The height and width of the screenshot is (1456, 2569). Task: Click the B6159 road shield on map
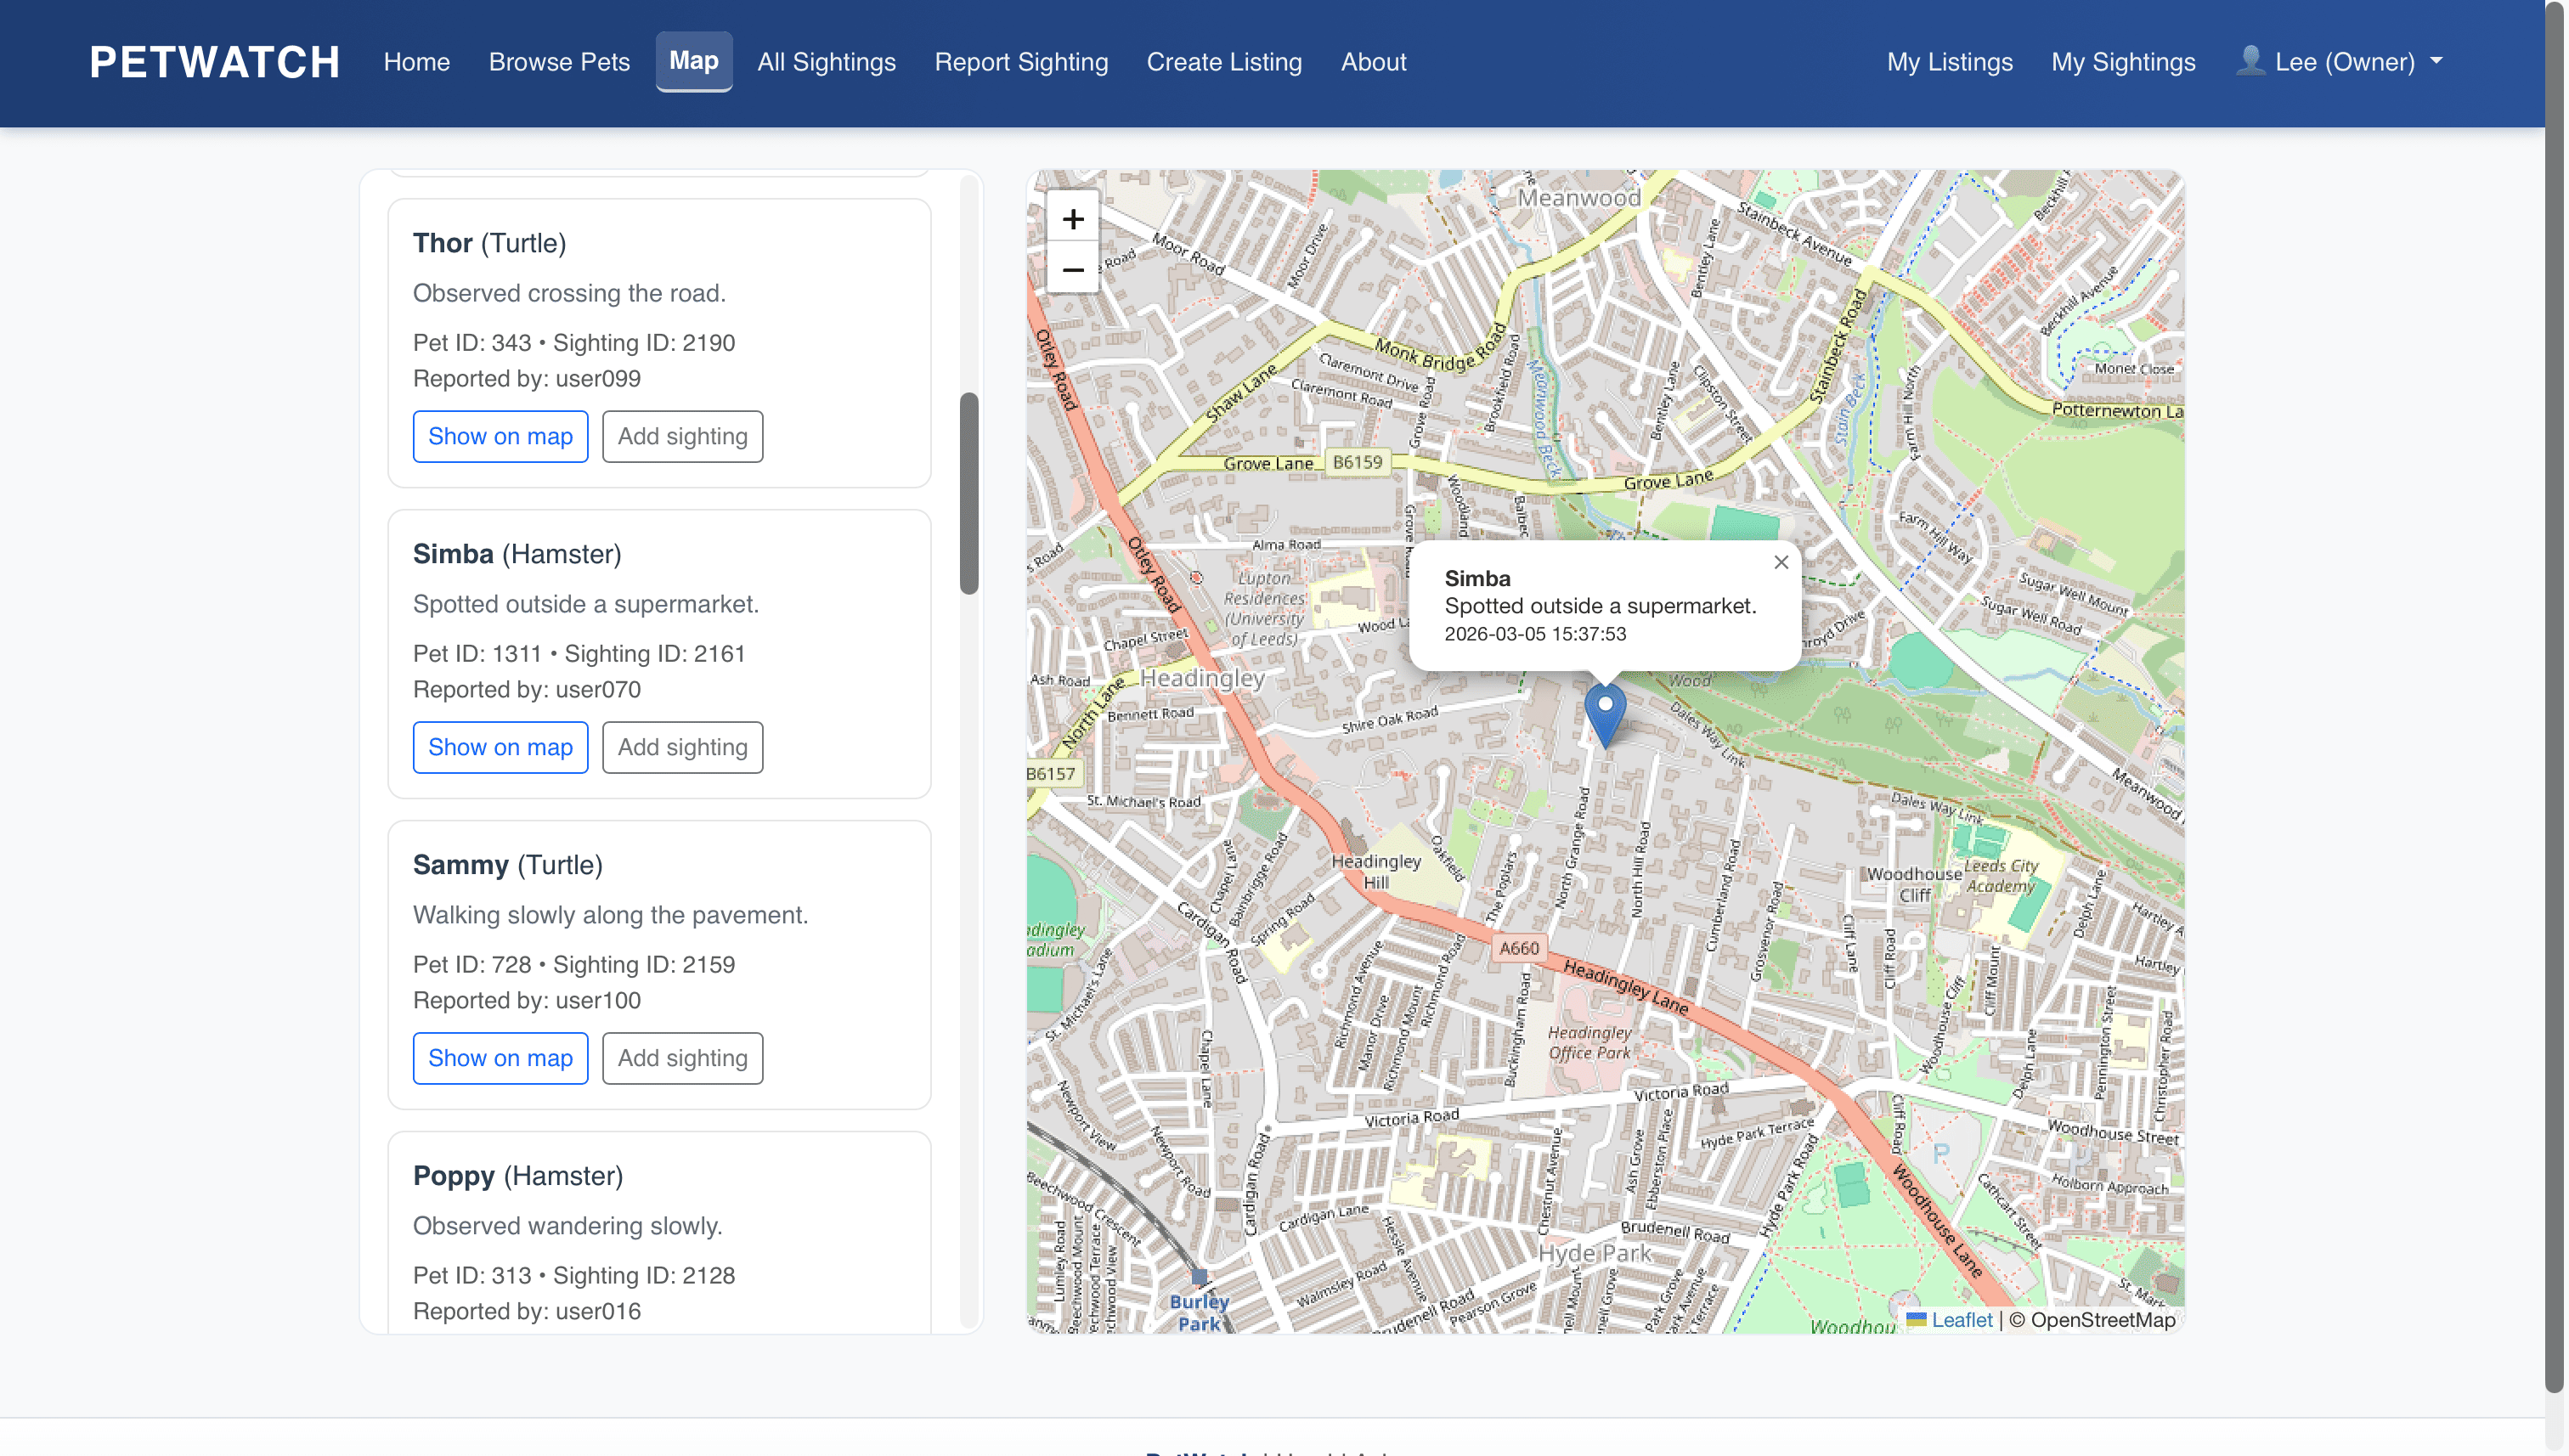(1357, 462)
